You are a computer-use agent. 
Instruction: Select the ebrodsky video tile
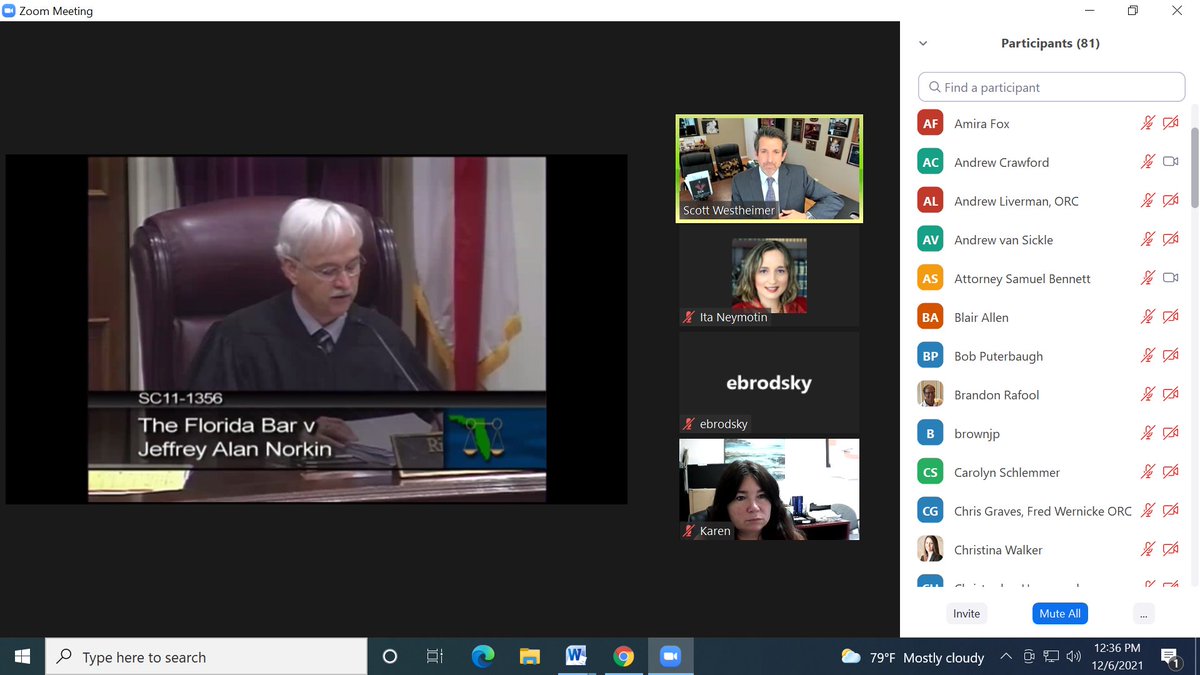point(769,382)
